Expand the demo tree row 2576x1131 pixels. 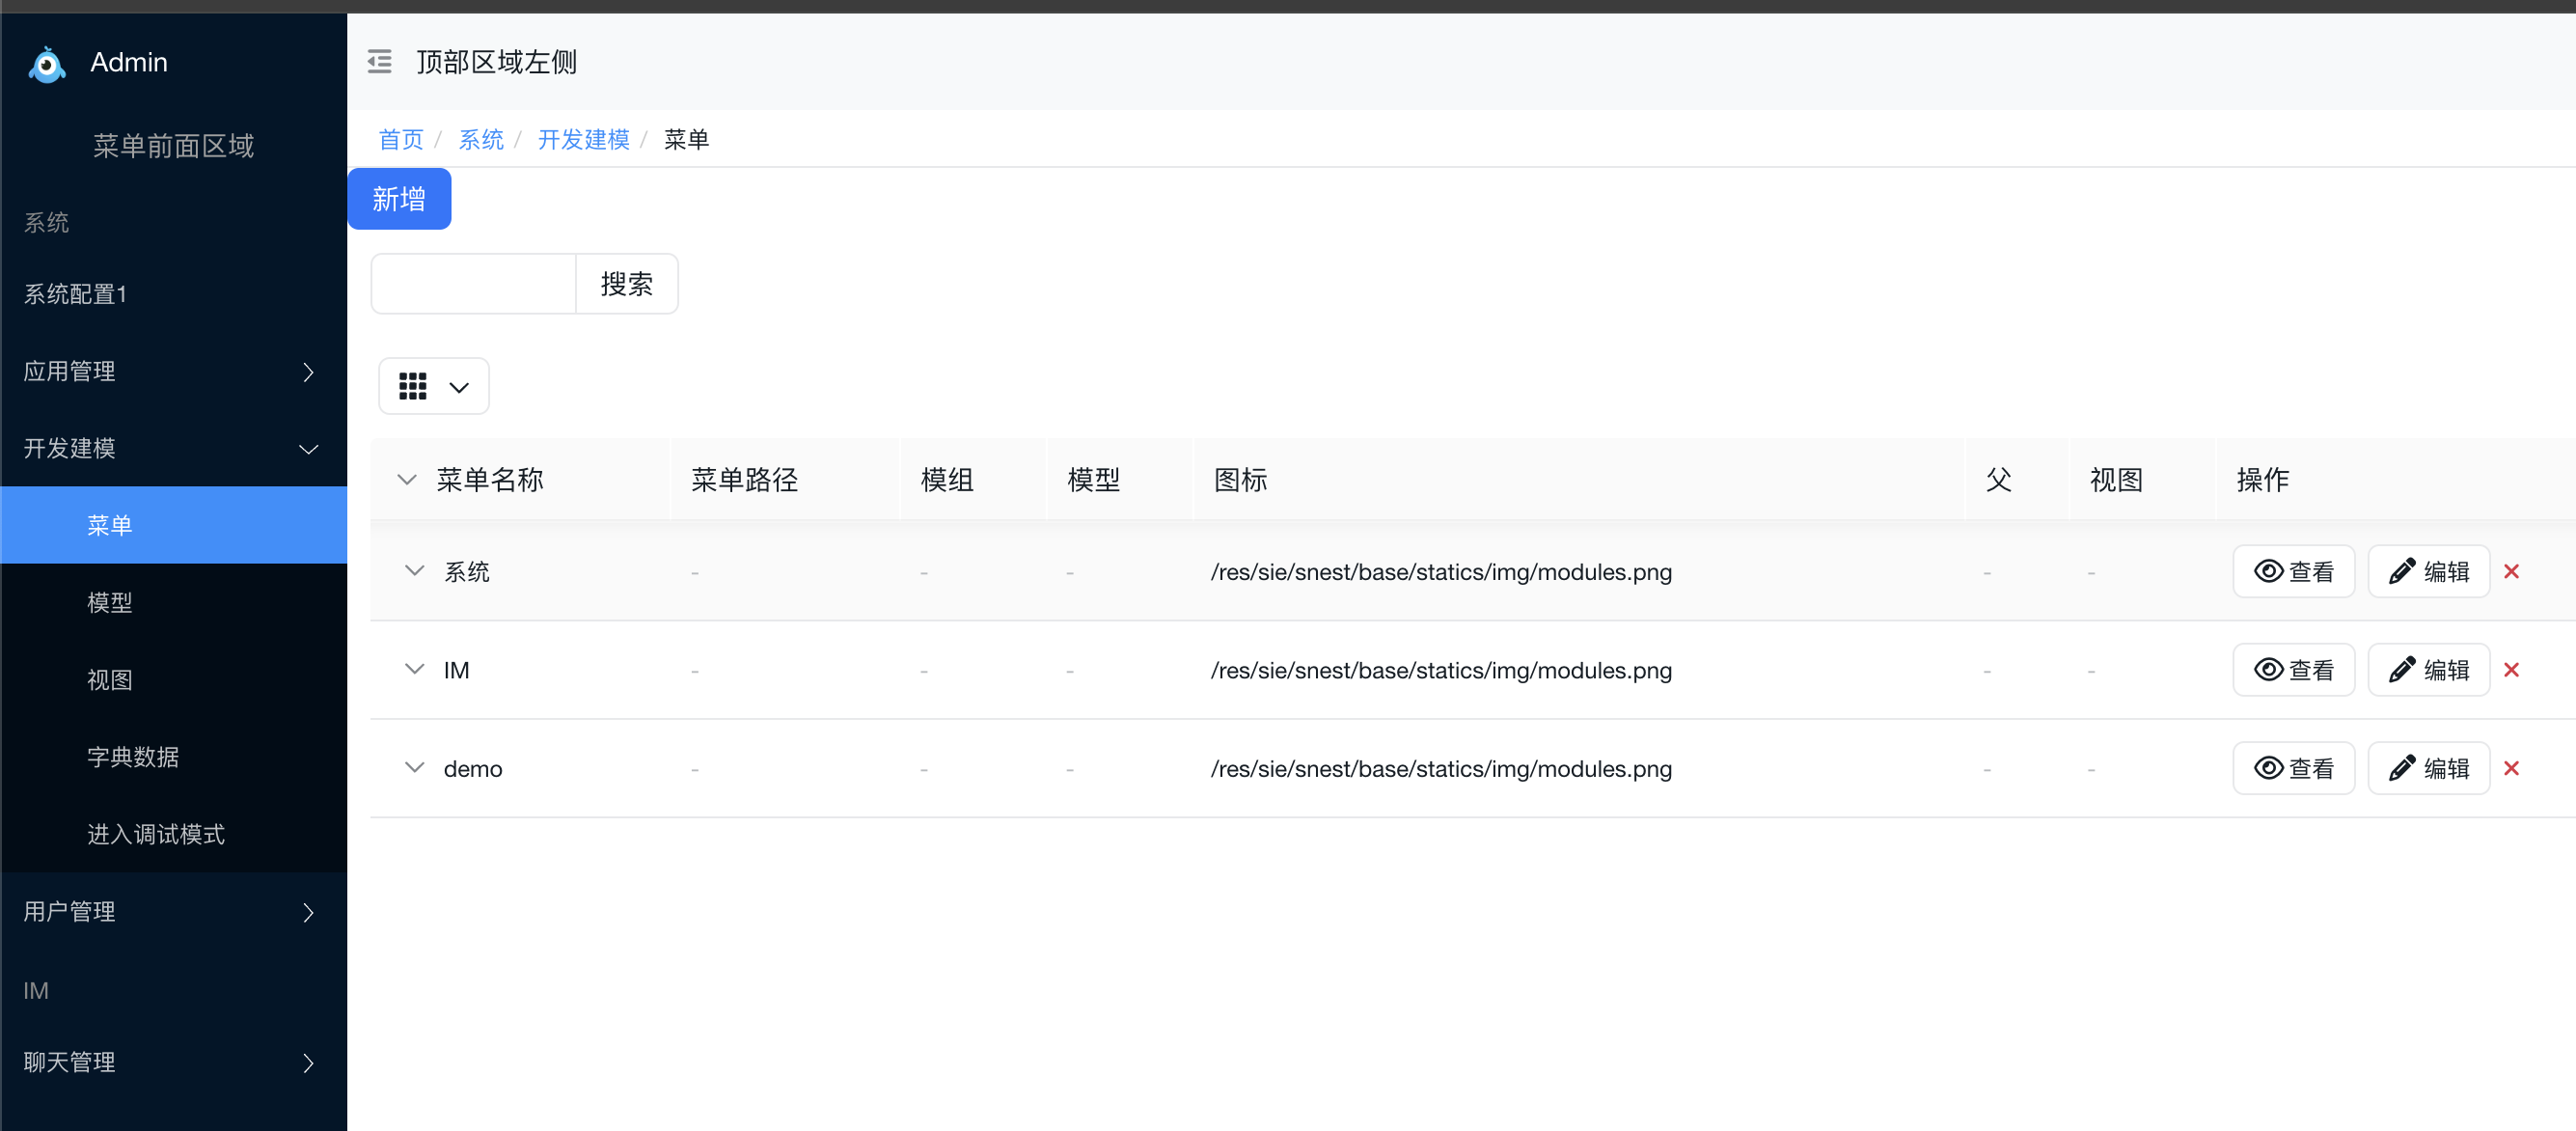pyautogui.click(x=414, y=768)
